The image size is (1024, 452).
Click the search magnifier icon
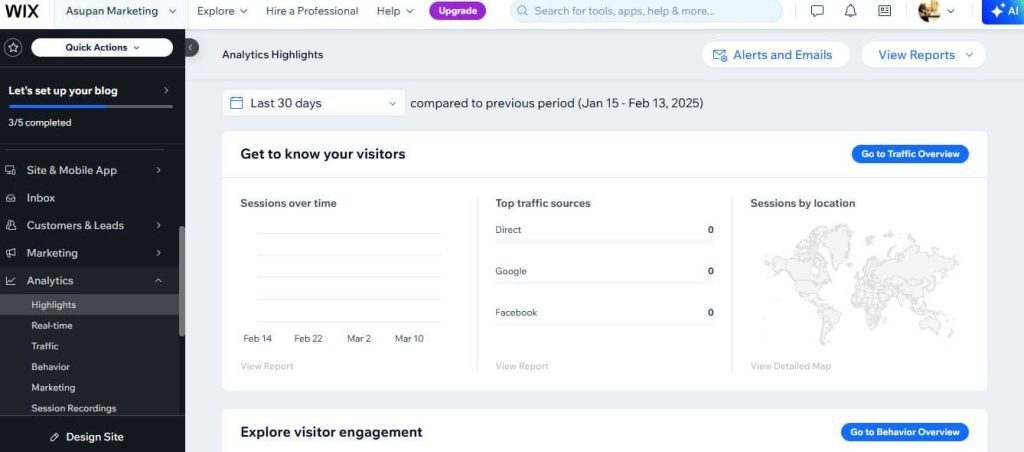point(523,11)
